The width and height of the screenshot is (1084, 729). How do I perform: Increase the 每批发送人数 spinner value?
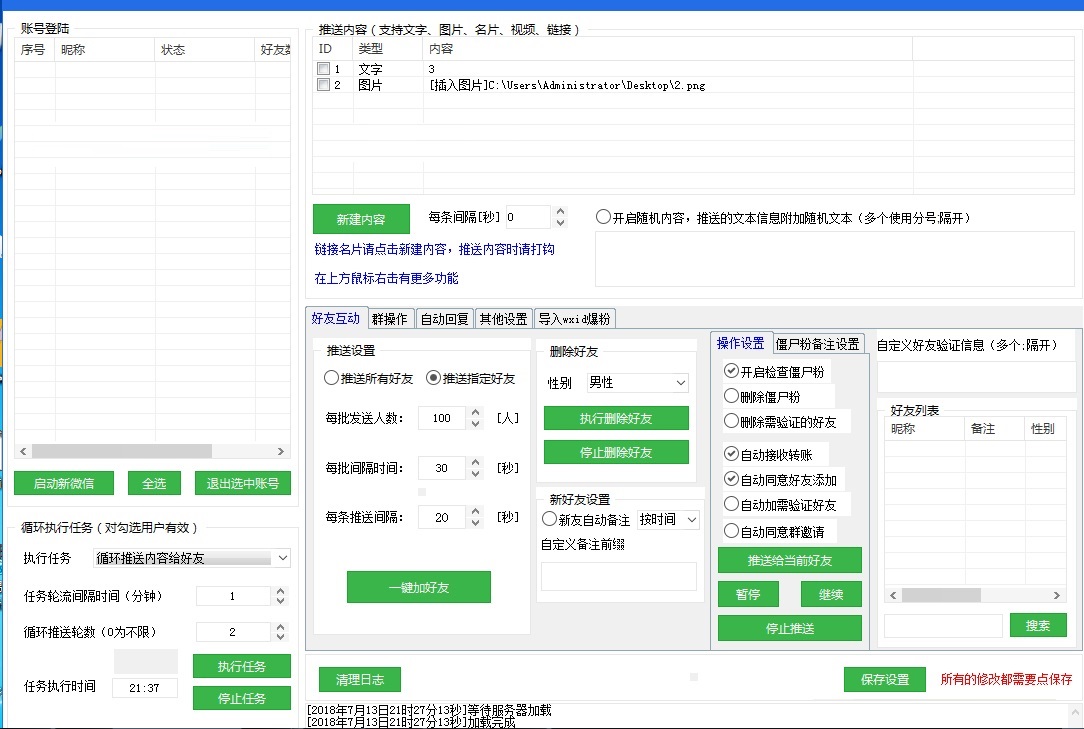click(475, 413)
